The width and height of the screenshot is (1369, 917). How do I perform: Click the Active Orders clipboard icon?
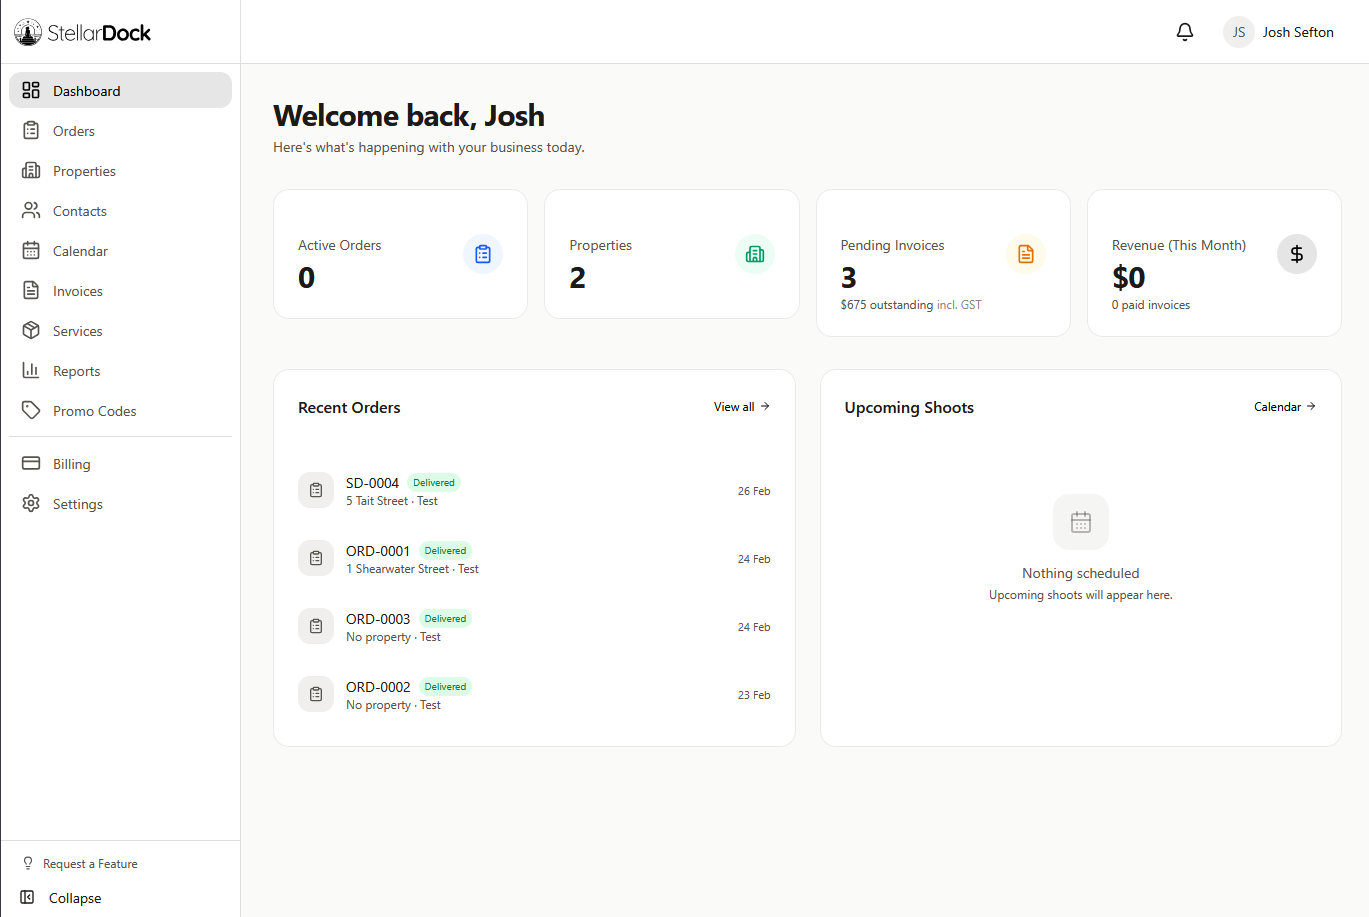(483, 254)
